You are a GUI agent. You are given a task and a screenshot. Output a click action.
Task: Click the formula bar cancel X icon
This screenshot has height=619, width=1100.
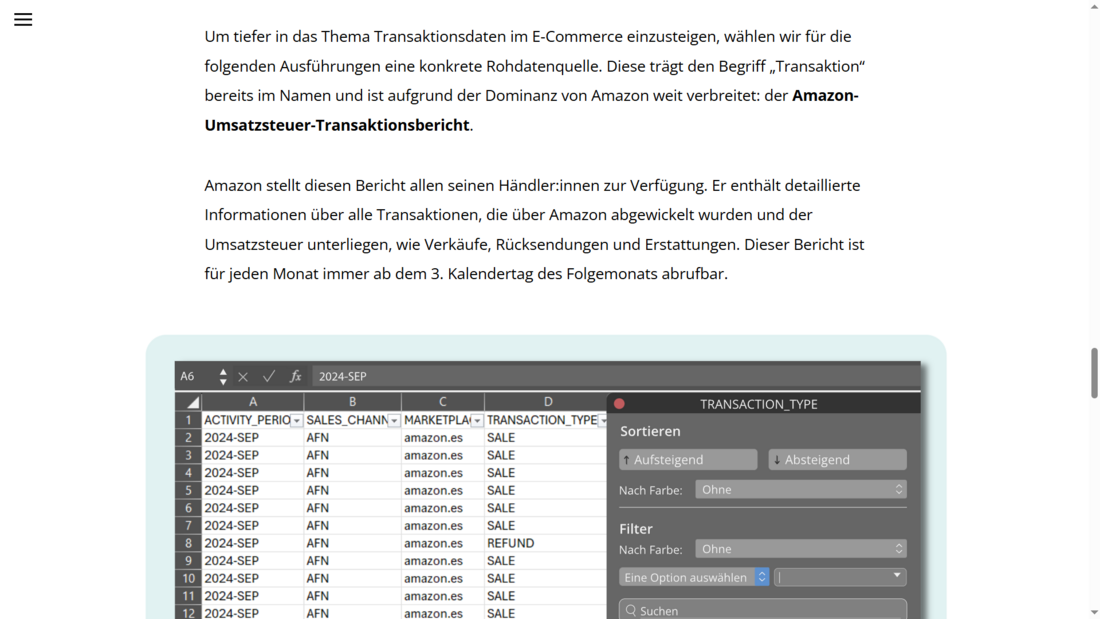pos(243,377)
